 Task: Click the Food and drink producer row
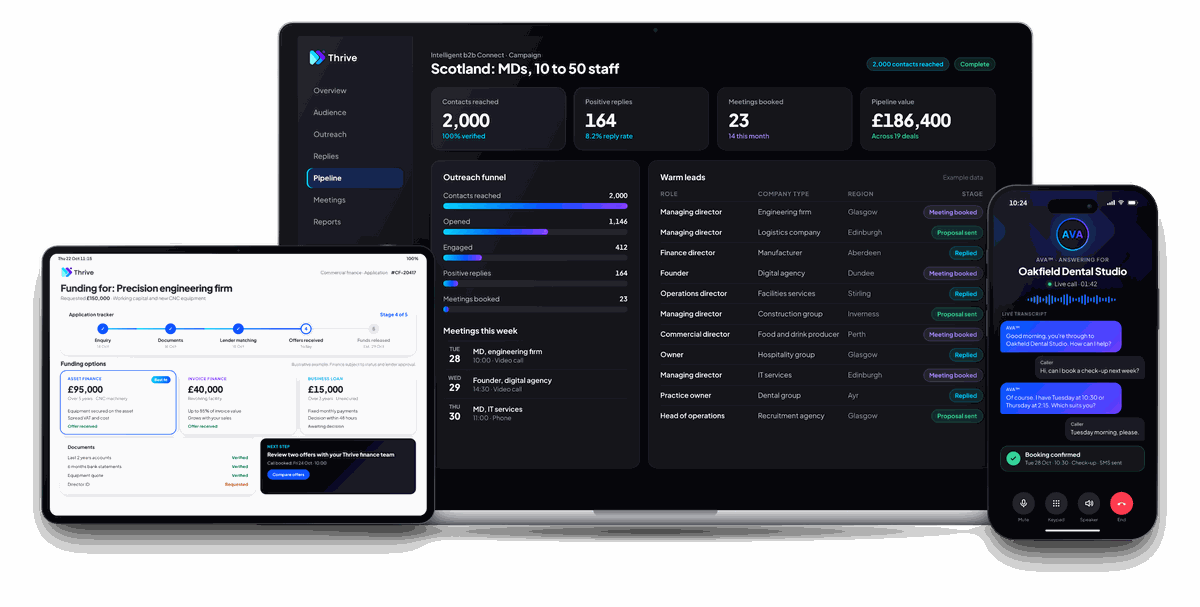coord(821,334)
